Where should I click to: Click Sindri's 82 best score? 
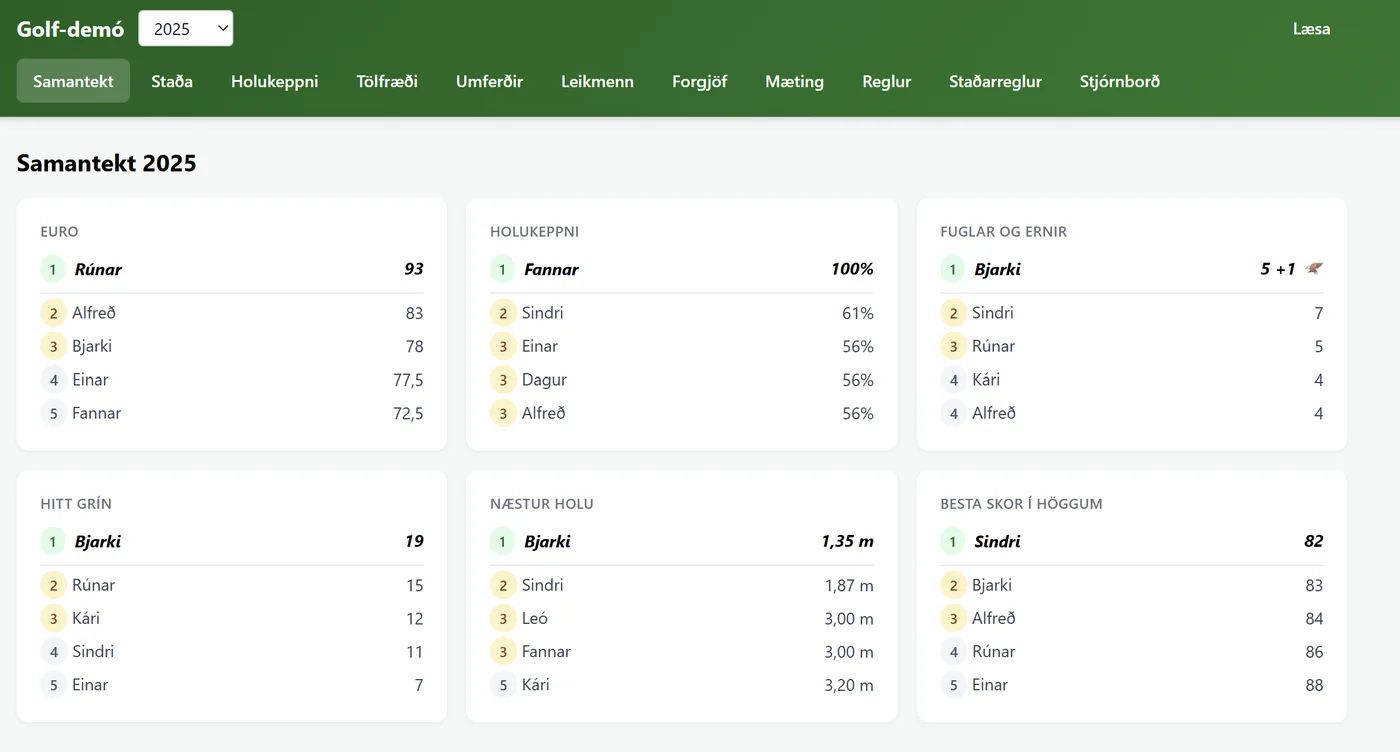click(x=1314, y=541)
